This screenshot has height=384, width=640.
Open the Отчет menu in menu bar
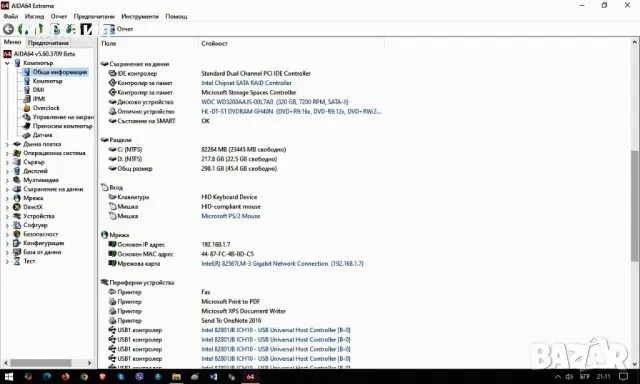tap(59, 16)
